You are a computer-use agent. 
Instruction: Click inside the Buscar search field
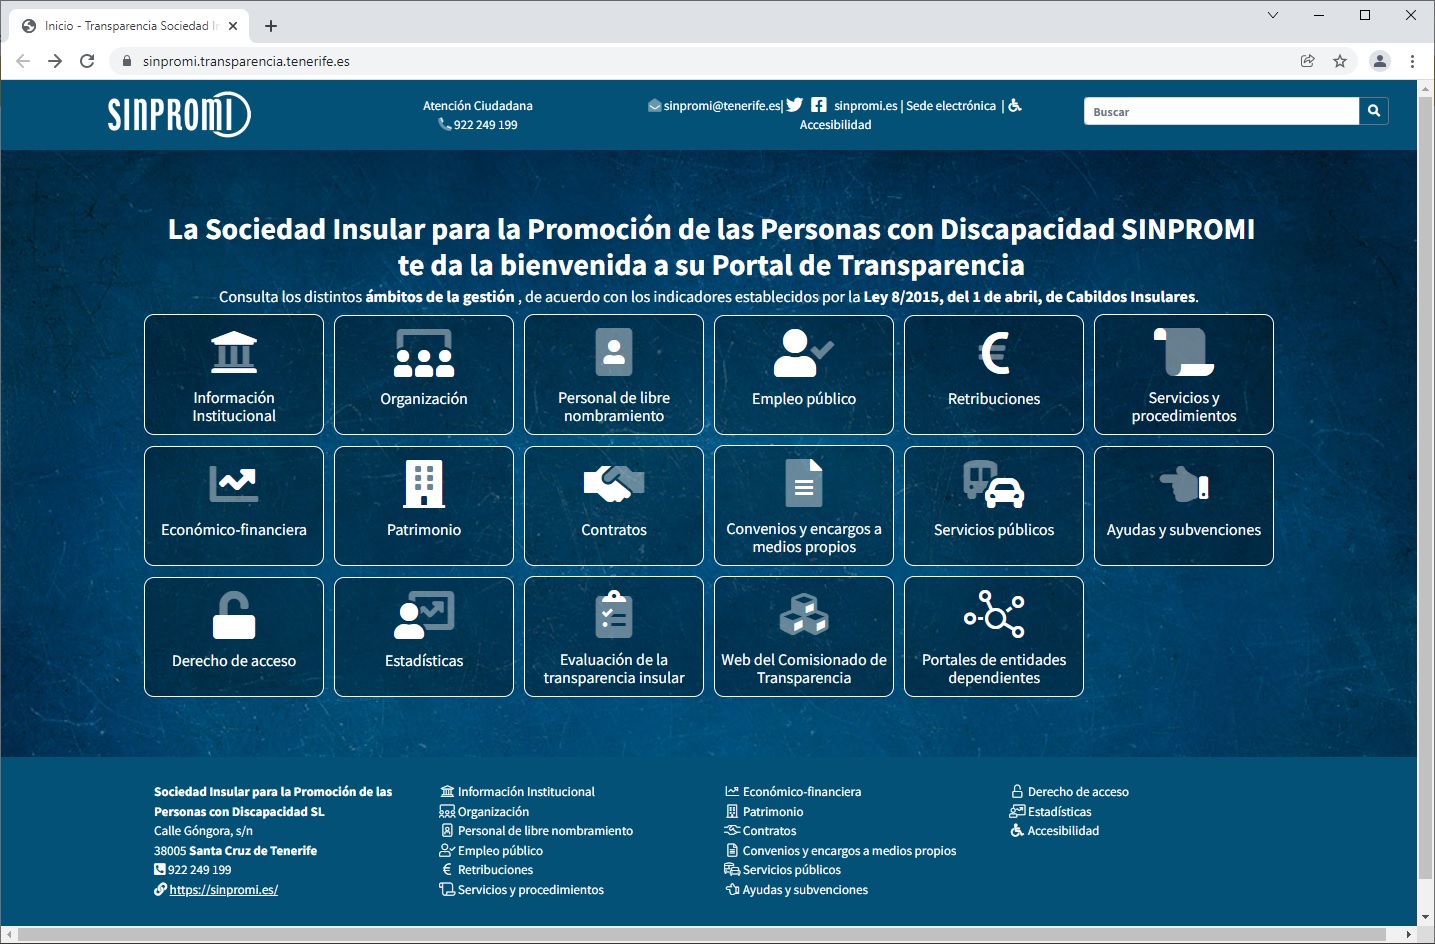coord(1220,111)
